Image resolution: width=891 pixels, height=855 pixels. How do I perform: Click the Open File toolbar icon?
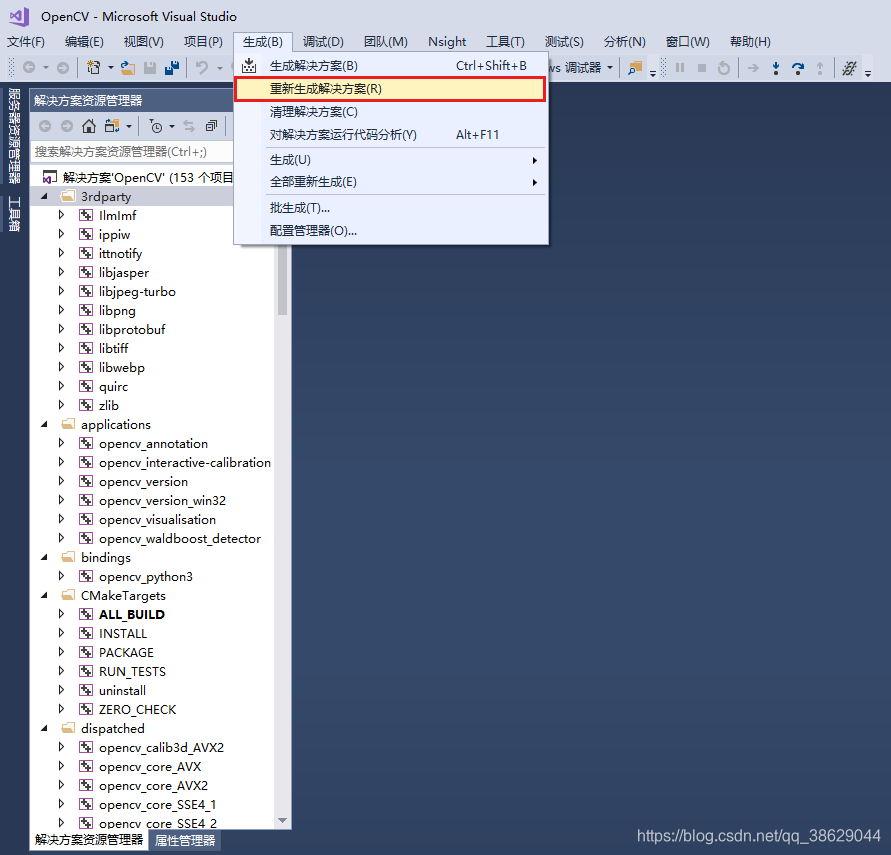coord(128,68)
